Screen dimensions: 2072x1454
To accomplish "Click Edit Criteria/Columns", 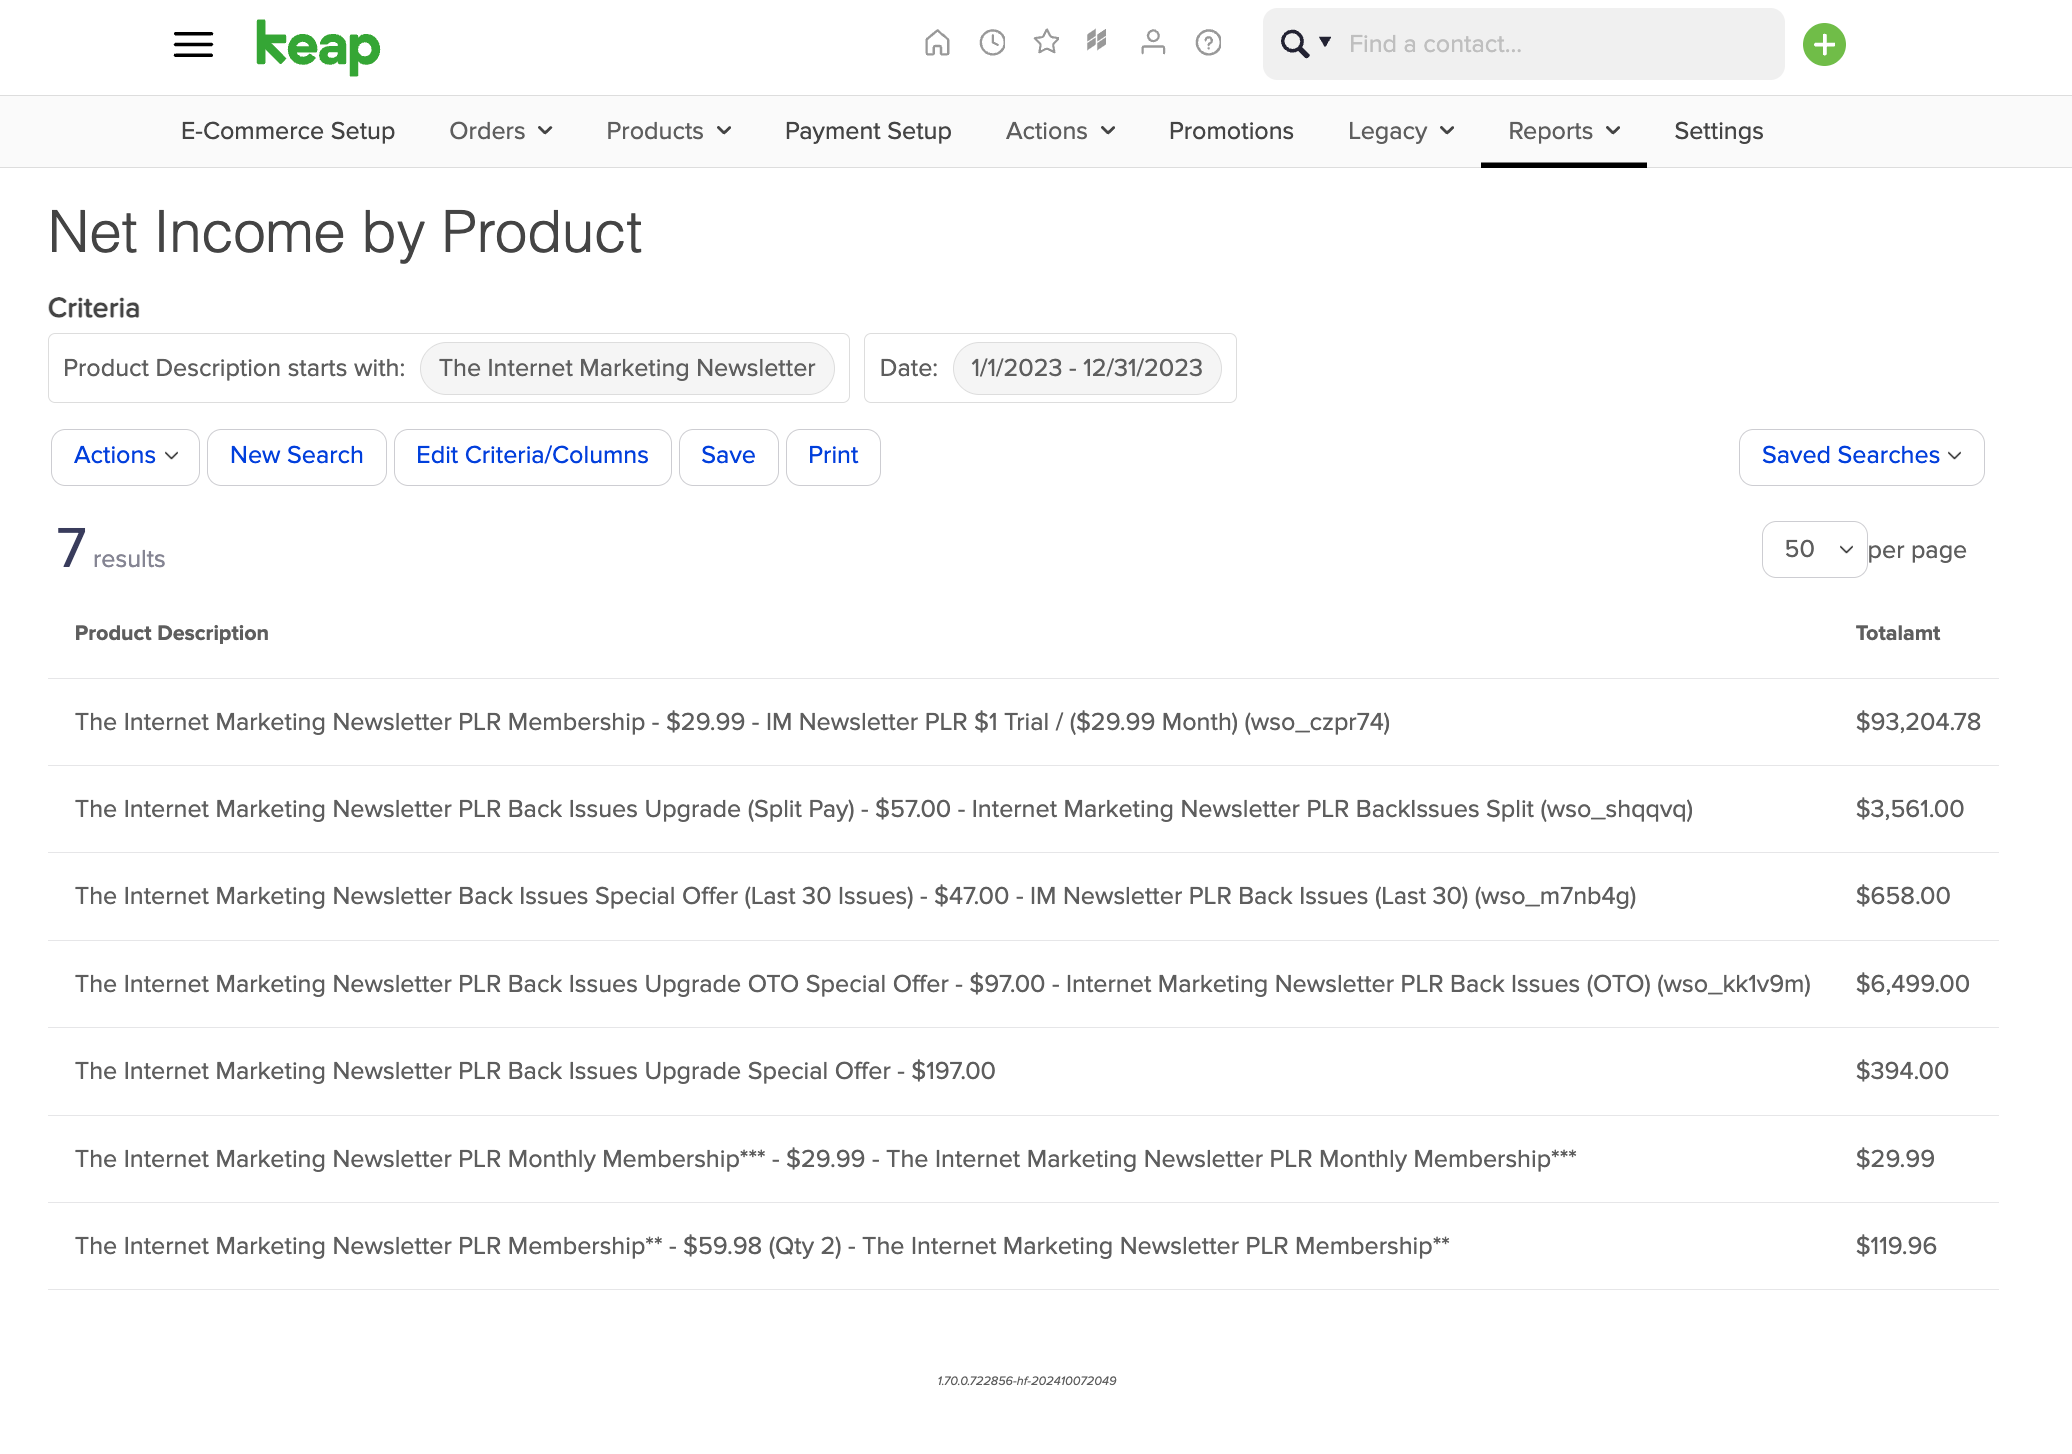I will pyautogui.click(x=533, y=457).
